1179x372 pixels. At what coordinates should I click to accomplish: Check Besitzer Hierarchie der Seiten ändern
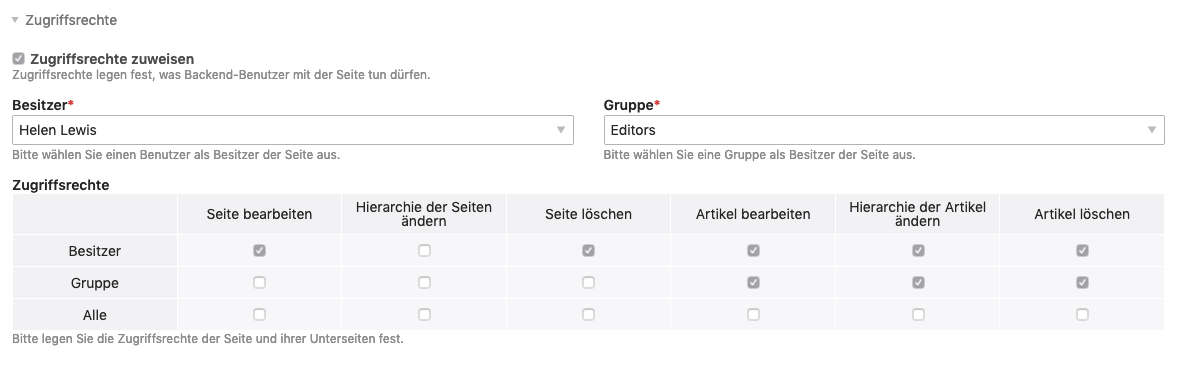click(424, 250)
